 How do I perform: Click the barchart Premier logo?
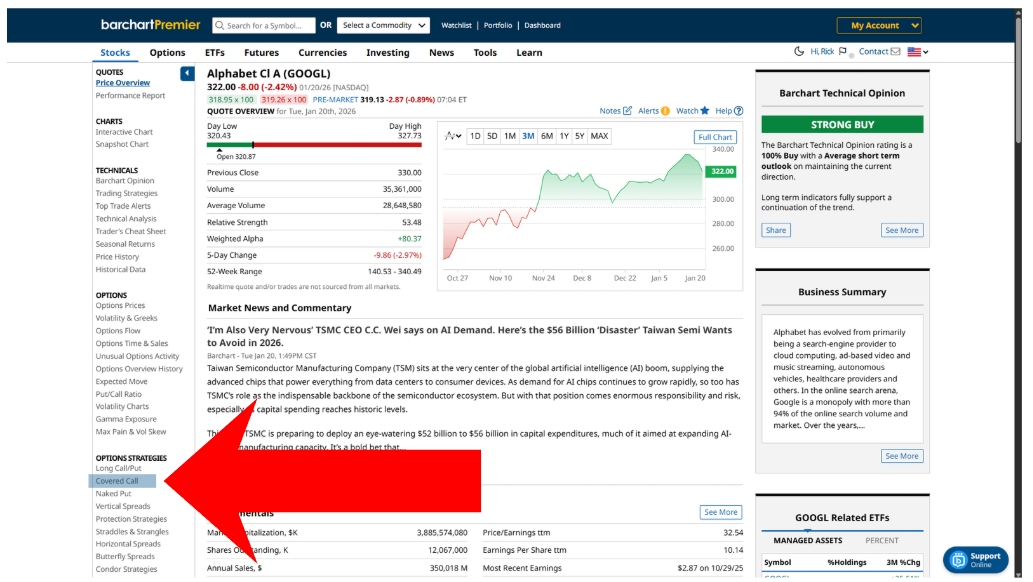point(150,25)
